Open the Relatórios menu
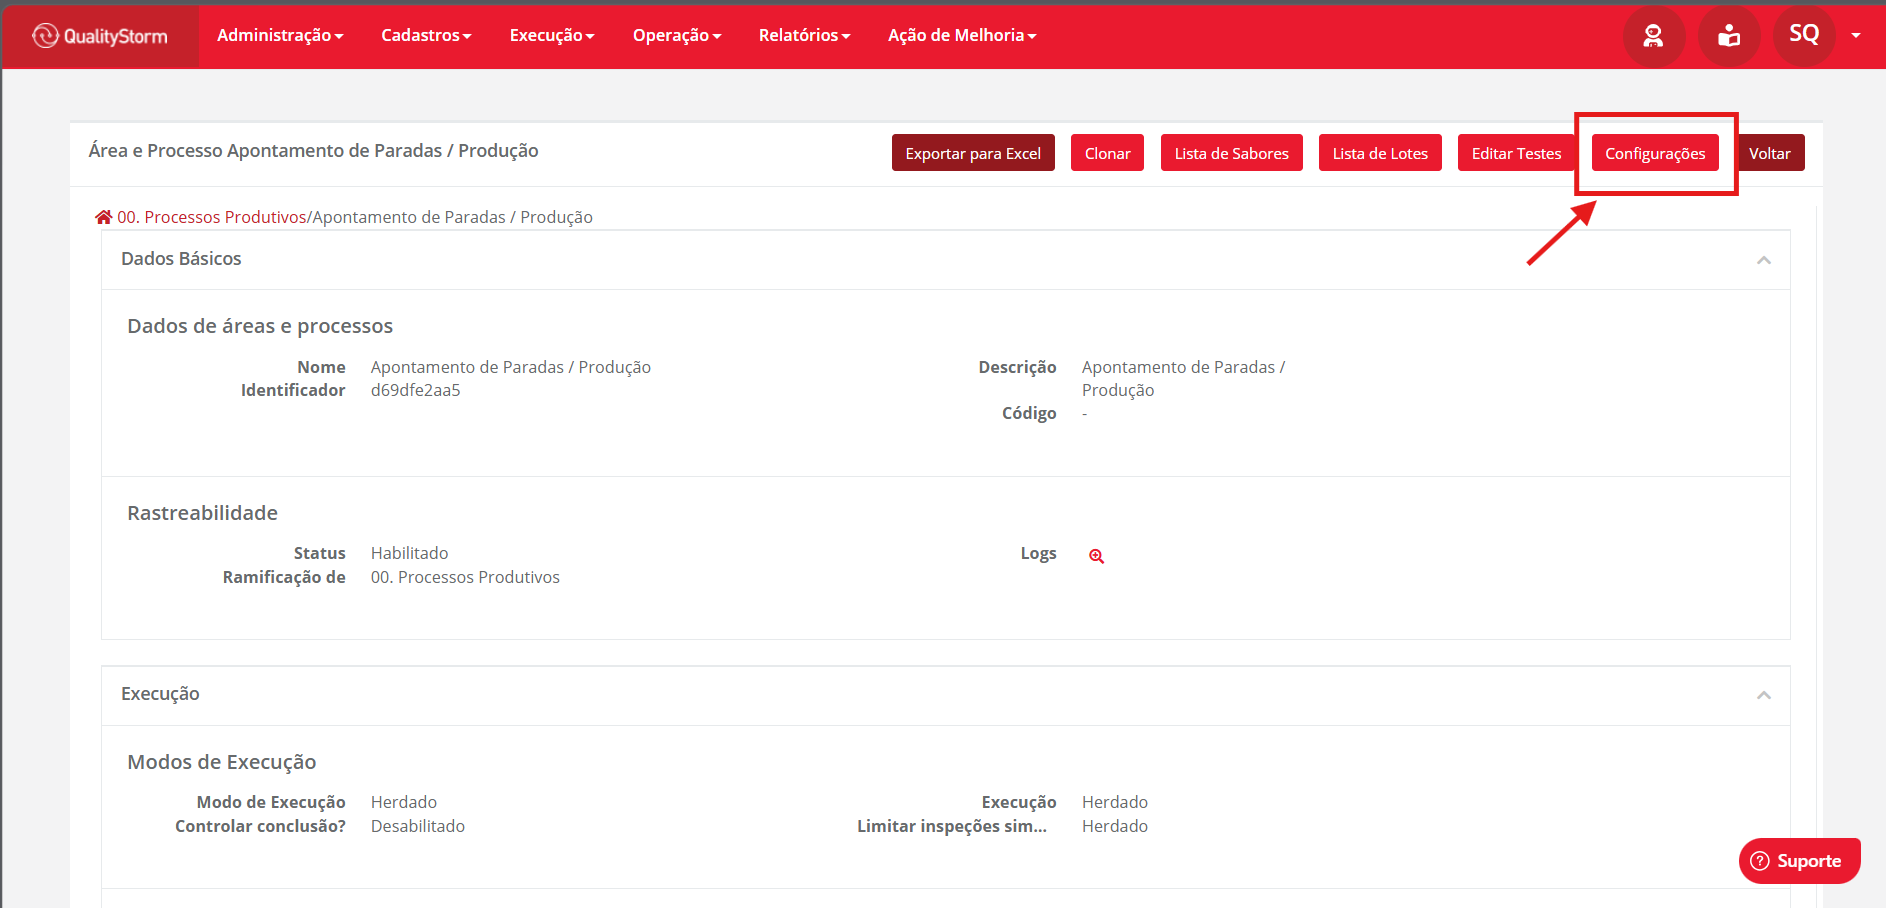This screenshot has height=908, width=1886. point(805,35)
